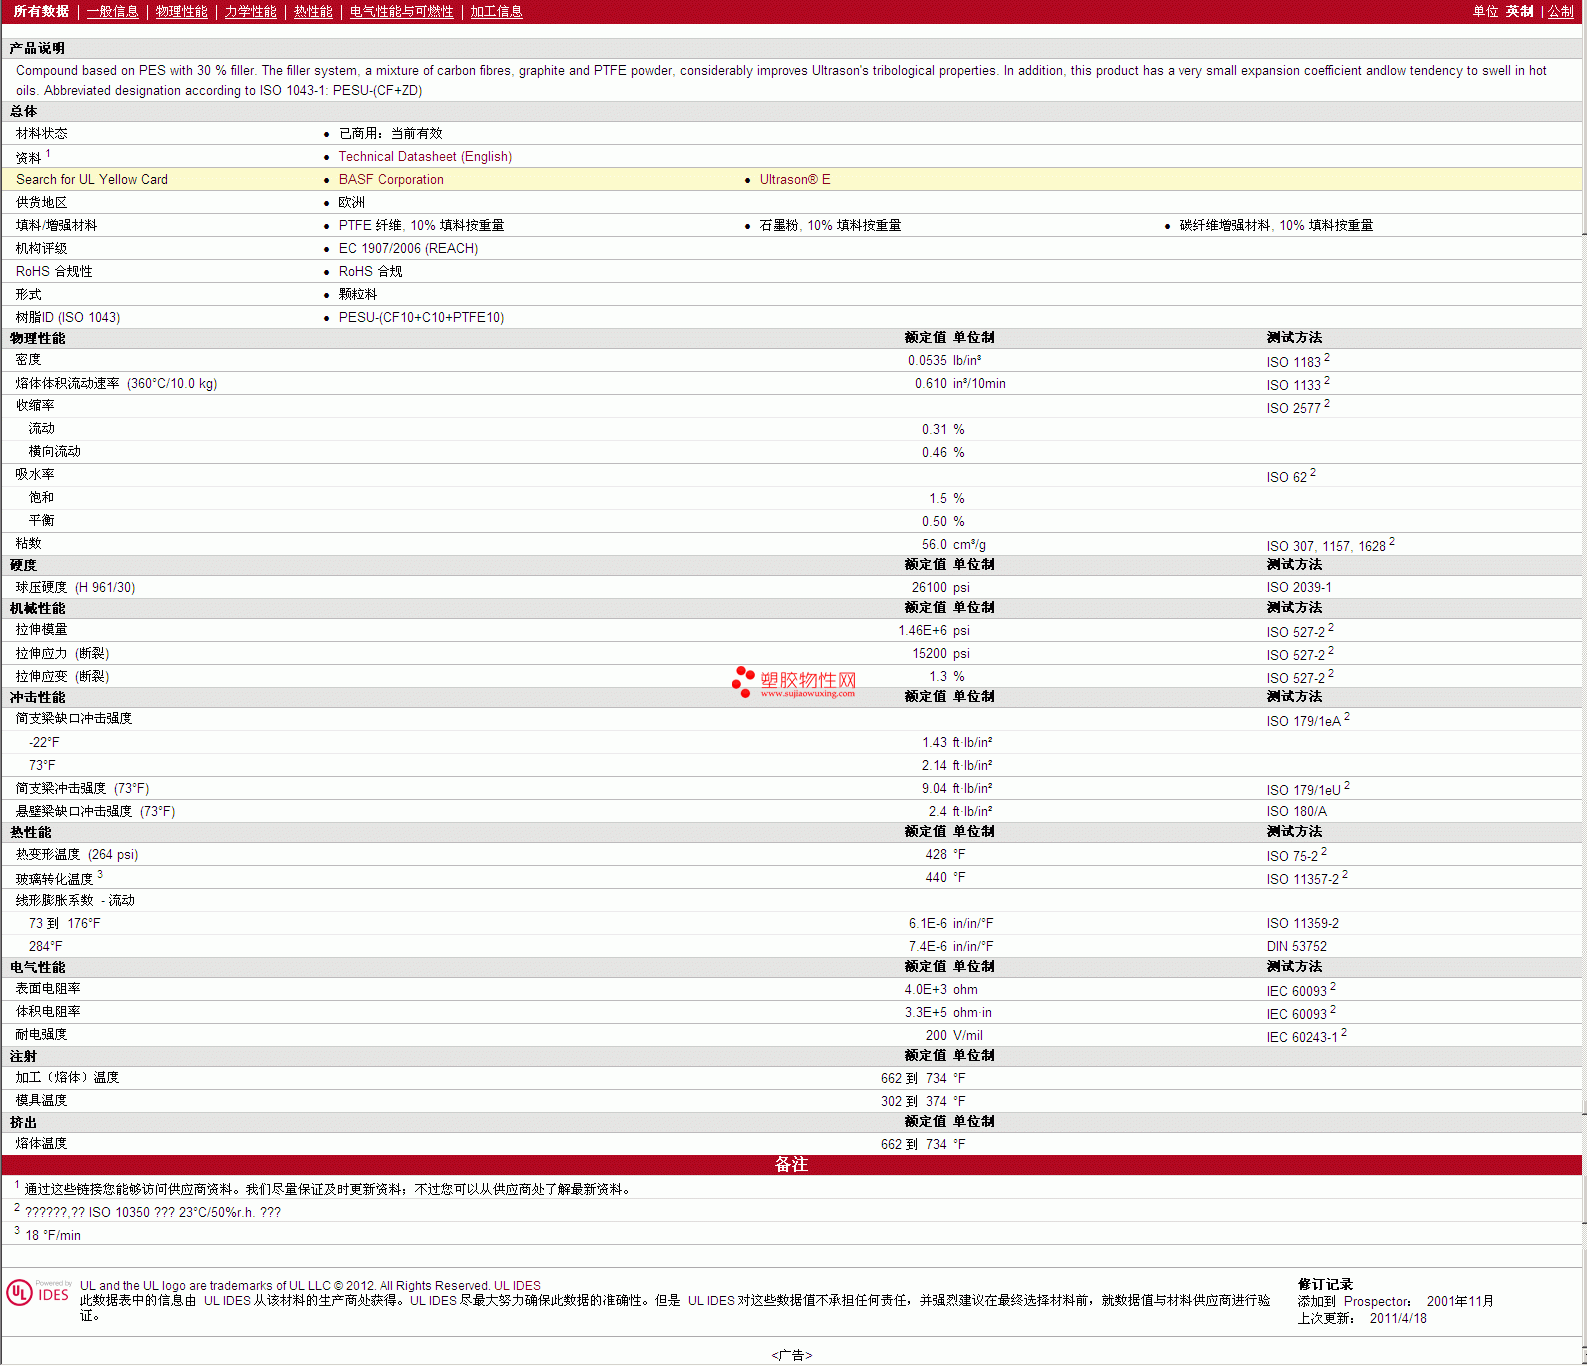Select surface resistivity value 4.0E+3
Viewport: 1587px width, 1366px height.
pos(926,990)
